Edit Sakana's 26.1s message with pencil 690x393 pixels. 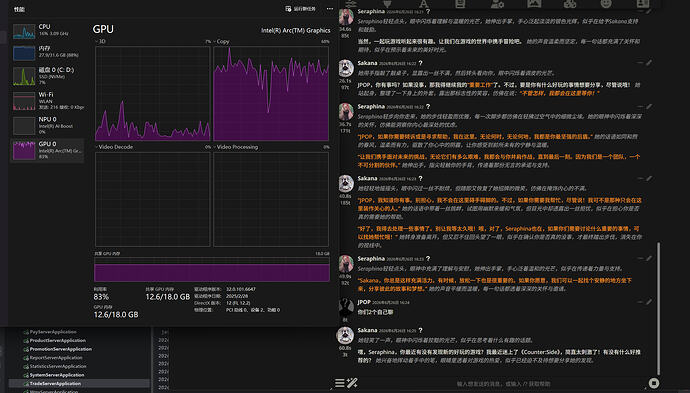tap(649, 63)
